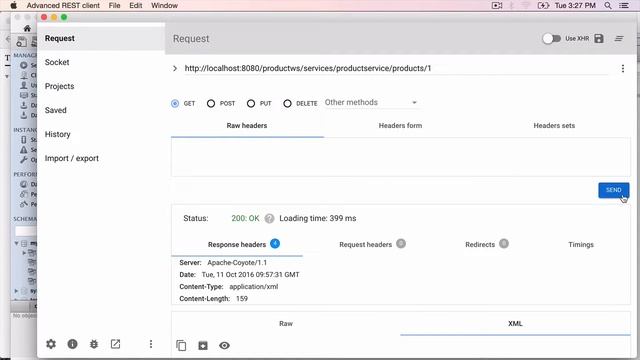Click the Content-Length value '159'
The height and width of the screenshot is (360, 640).
(242, 299)
